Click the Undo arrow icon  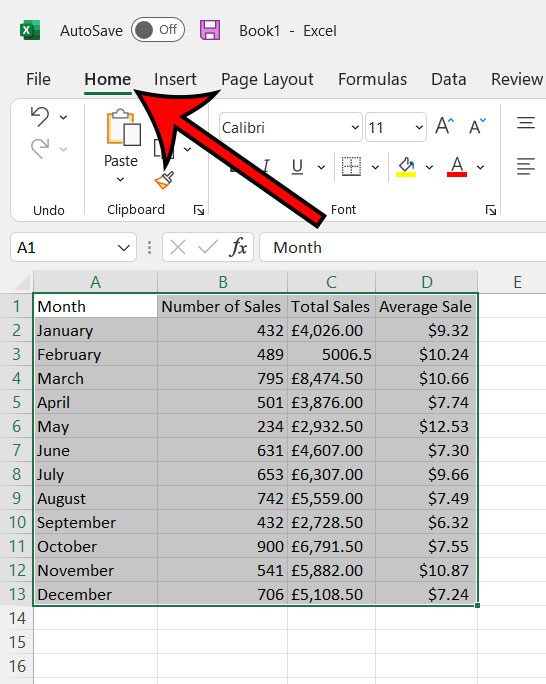(x=40, y=117)
